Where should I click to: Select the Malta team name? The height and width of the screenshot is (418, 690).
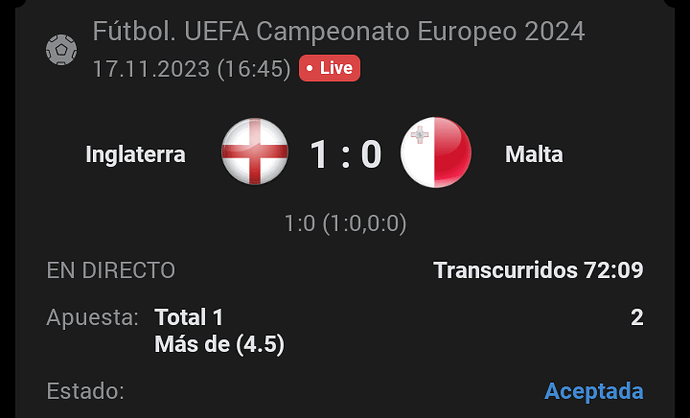534,154
